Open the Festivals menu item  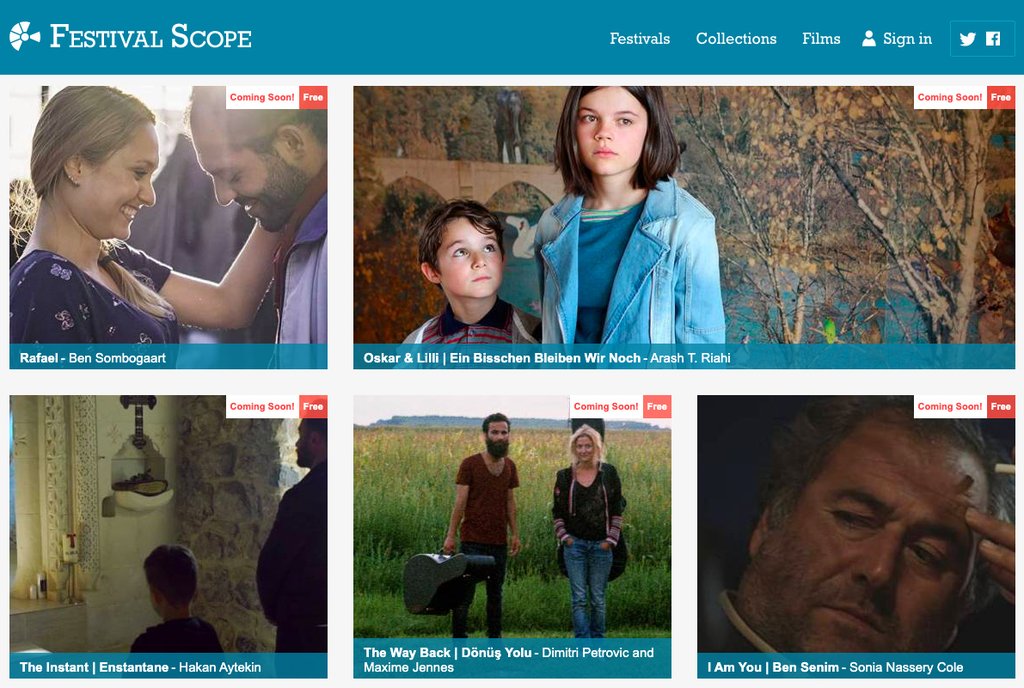(x=639, y=39)
